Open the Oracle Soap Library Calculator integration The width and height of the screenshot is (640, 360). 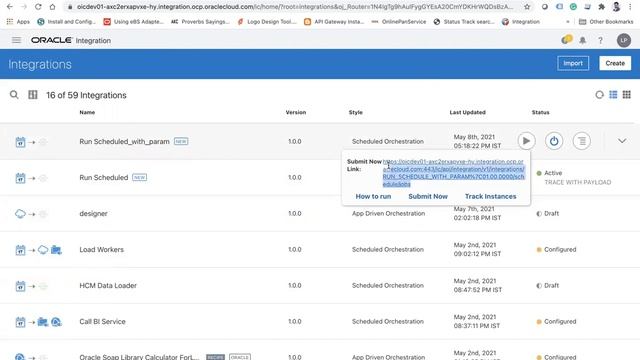tap(139, 356)
